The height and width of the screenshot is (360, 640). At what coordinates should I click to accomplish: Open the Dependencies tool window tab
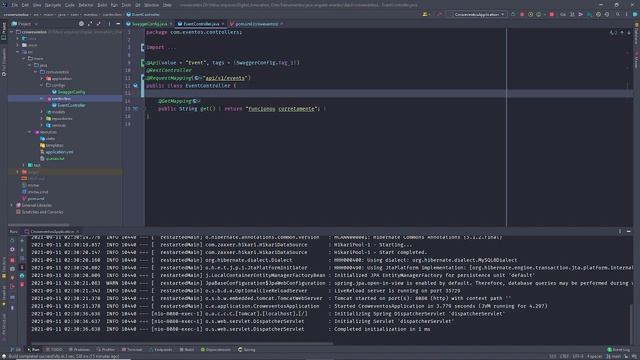216,350
